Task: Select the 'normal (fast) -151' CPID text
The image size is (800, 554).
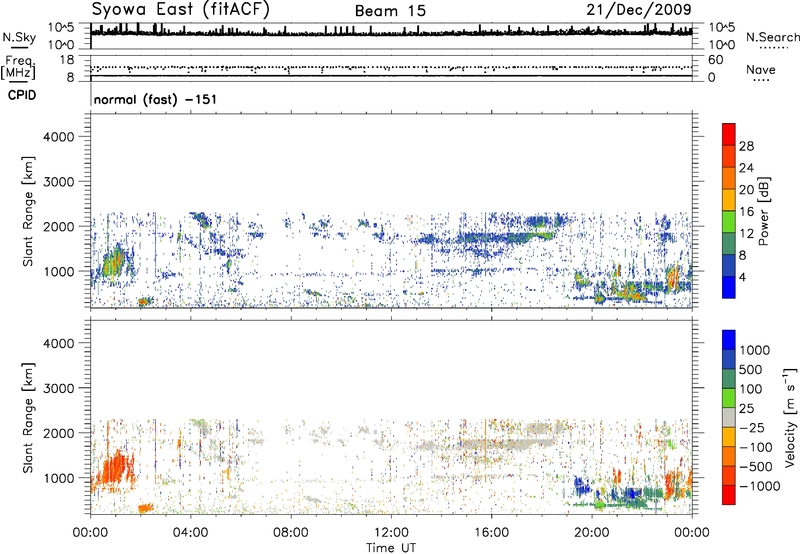Action: pyautogui.click(x=156, y=99)
